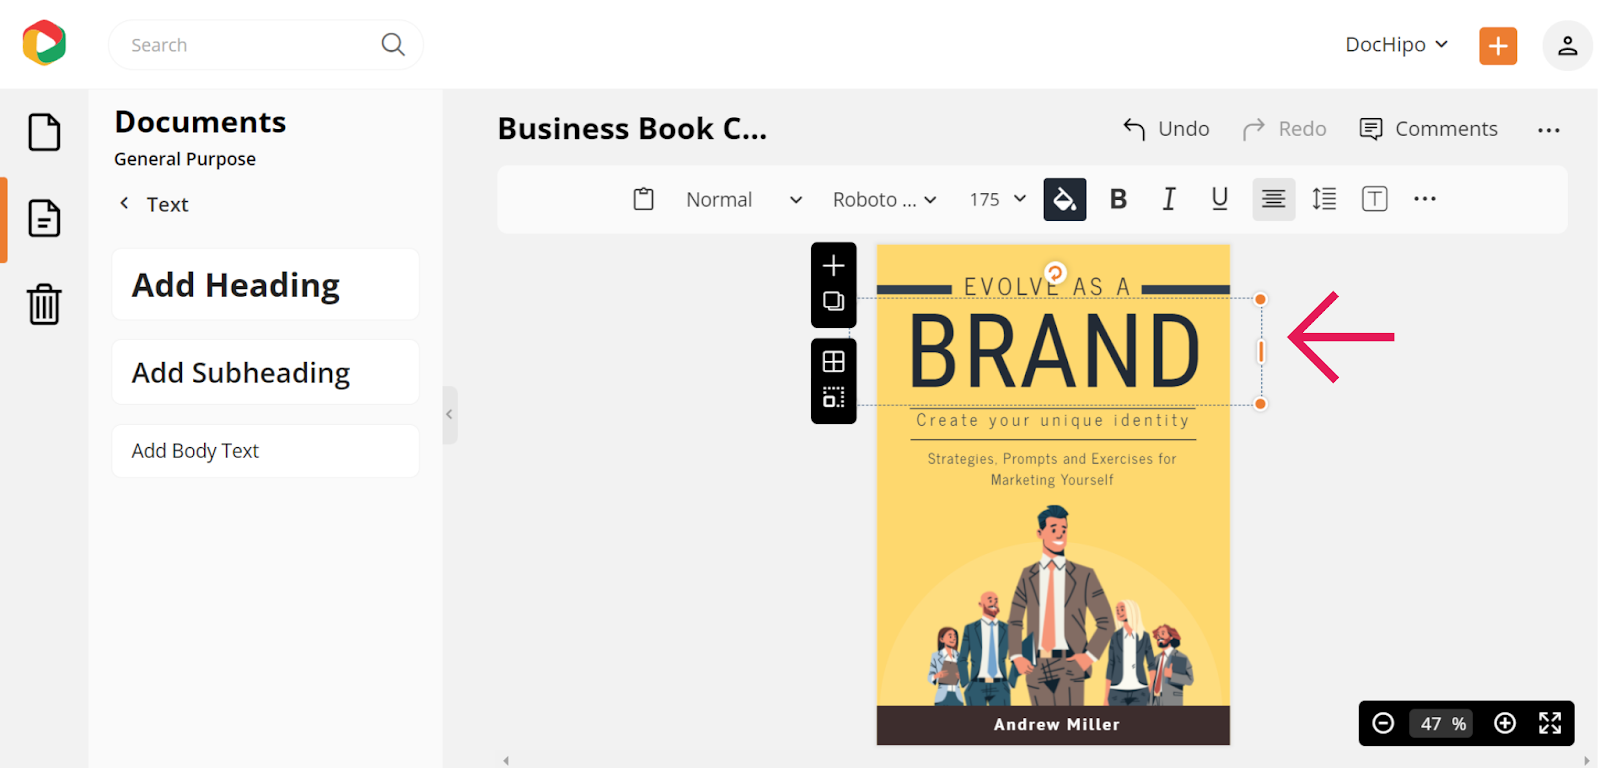Add a Subheading text element
Viewport: 1600px width, 768px height.
[266, 372]
